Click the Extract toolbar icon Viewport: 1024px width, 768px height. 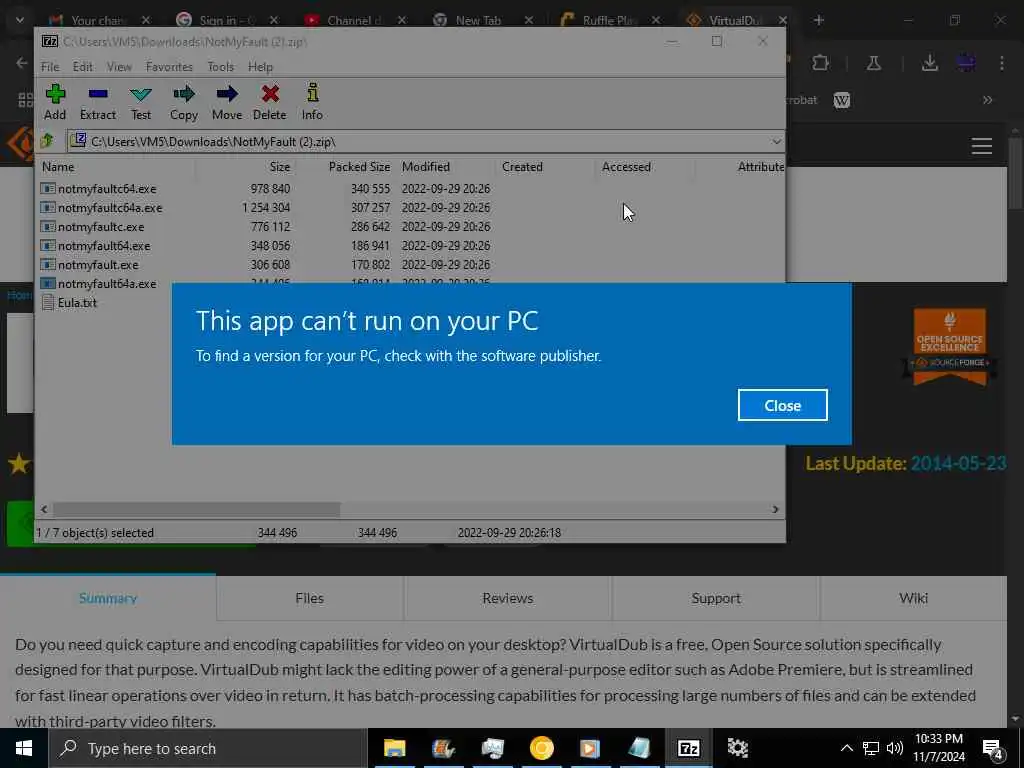(98, 102)
